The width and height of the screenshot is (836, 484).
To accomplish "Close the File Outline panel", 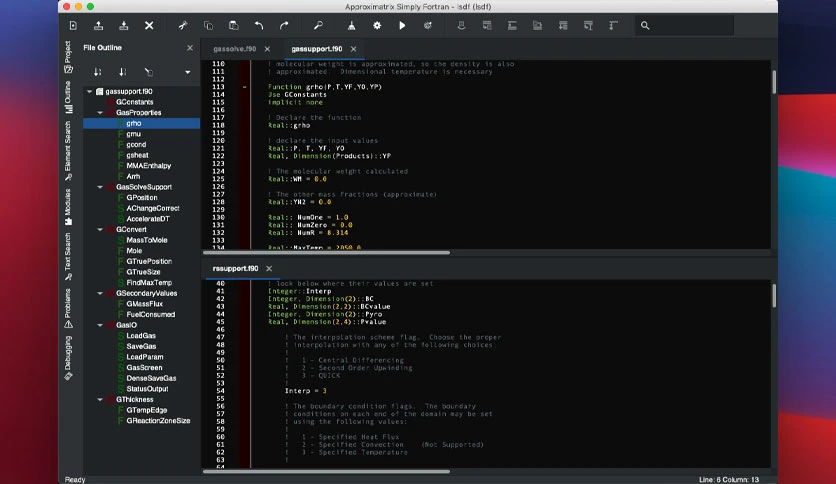I will click(190, 48).
